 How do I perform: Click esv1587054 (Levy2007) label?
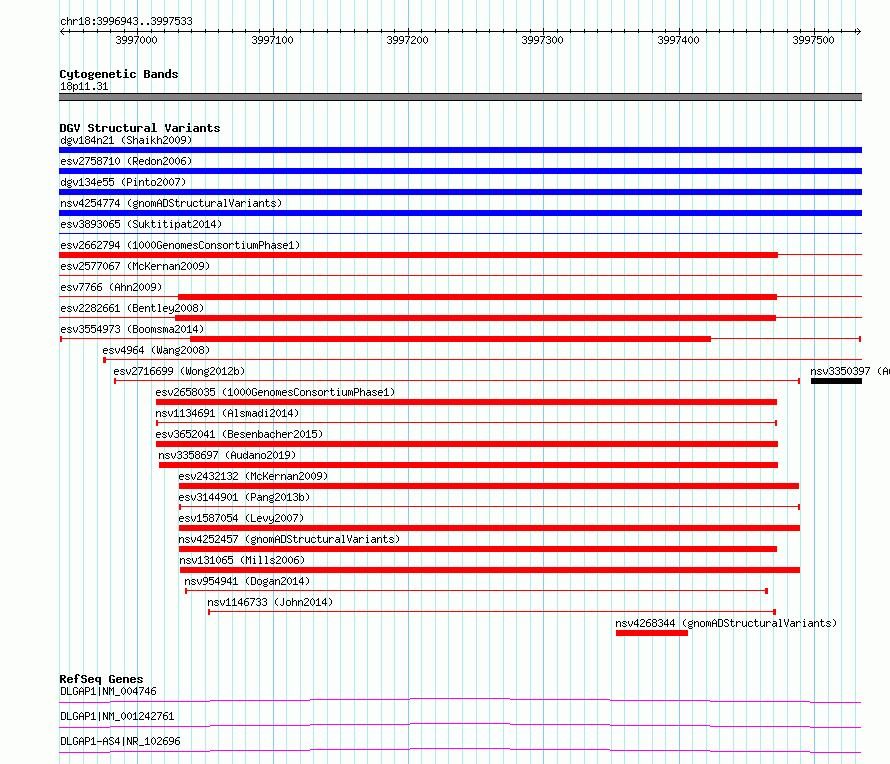[x=241, y=518]
